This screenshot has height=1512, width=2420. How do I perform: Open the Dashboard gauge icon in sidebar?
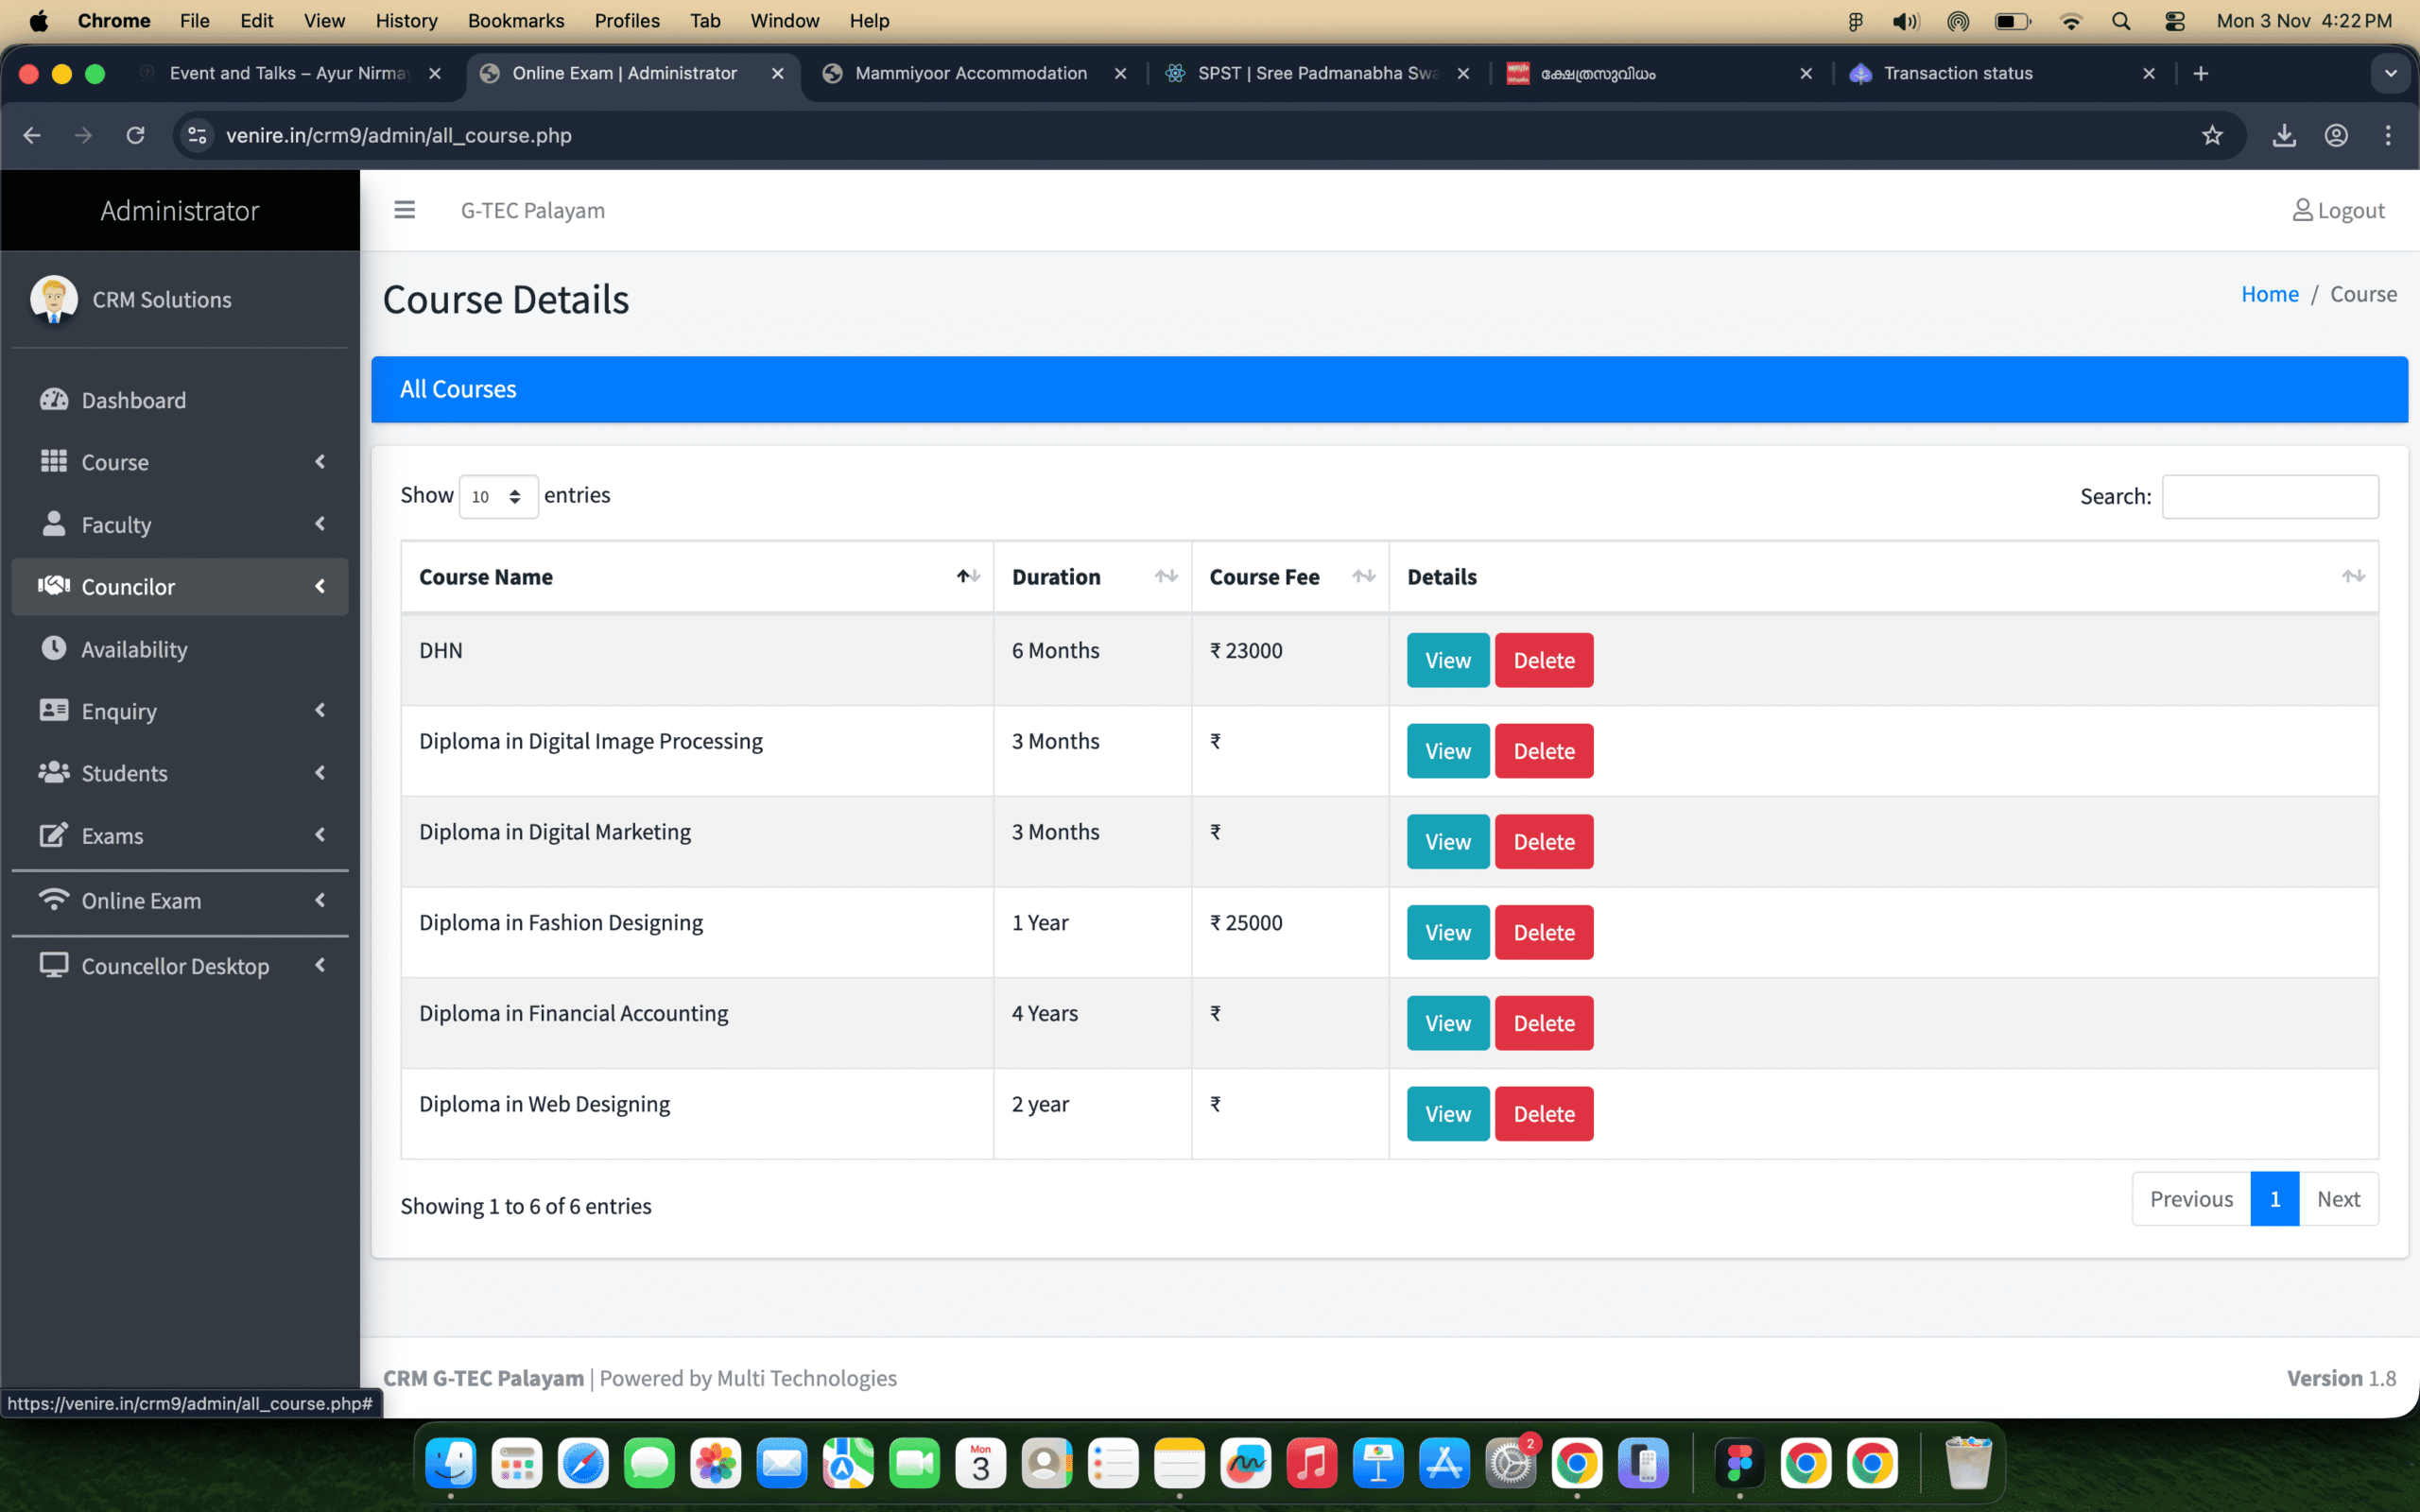coord(54,400)
